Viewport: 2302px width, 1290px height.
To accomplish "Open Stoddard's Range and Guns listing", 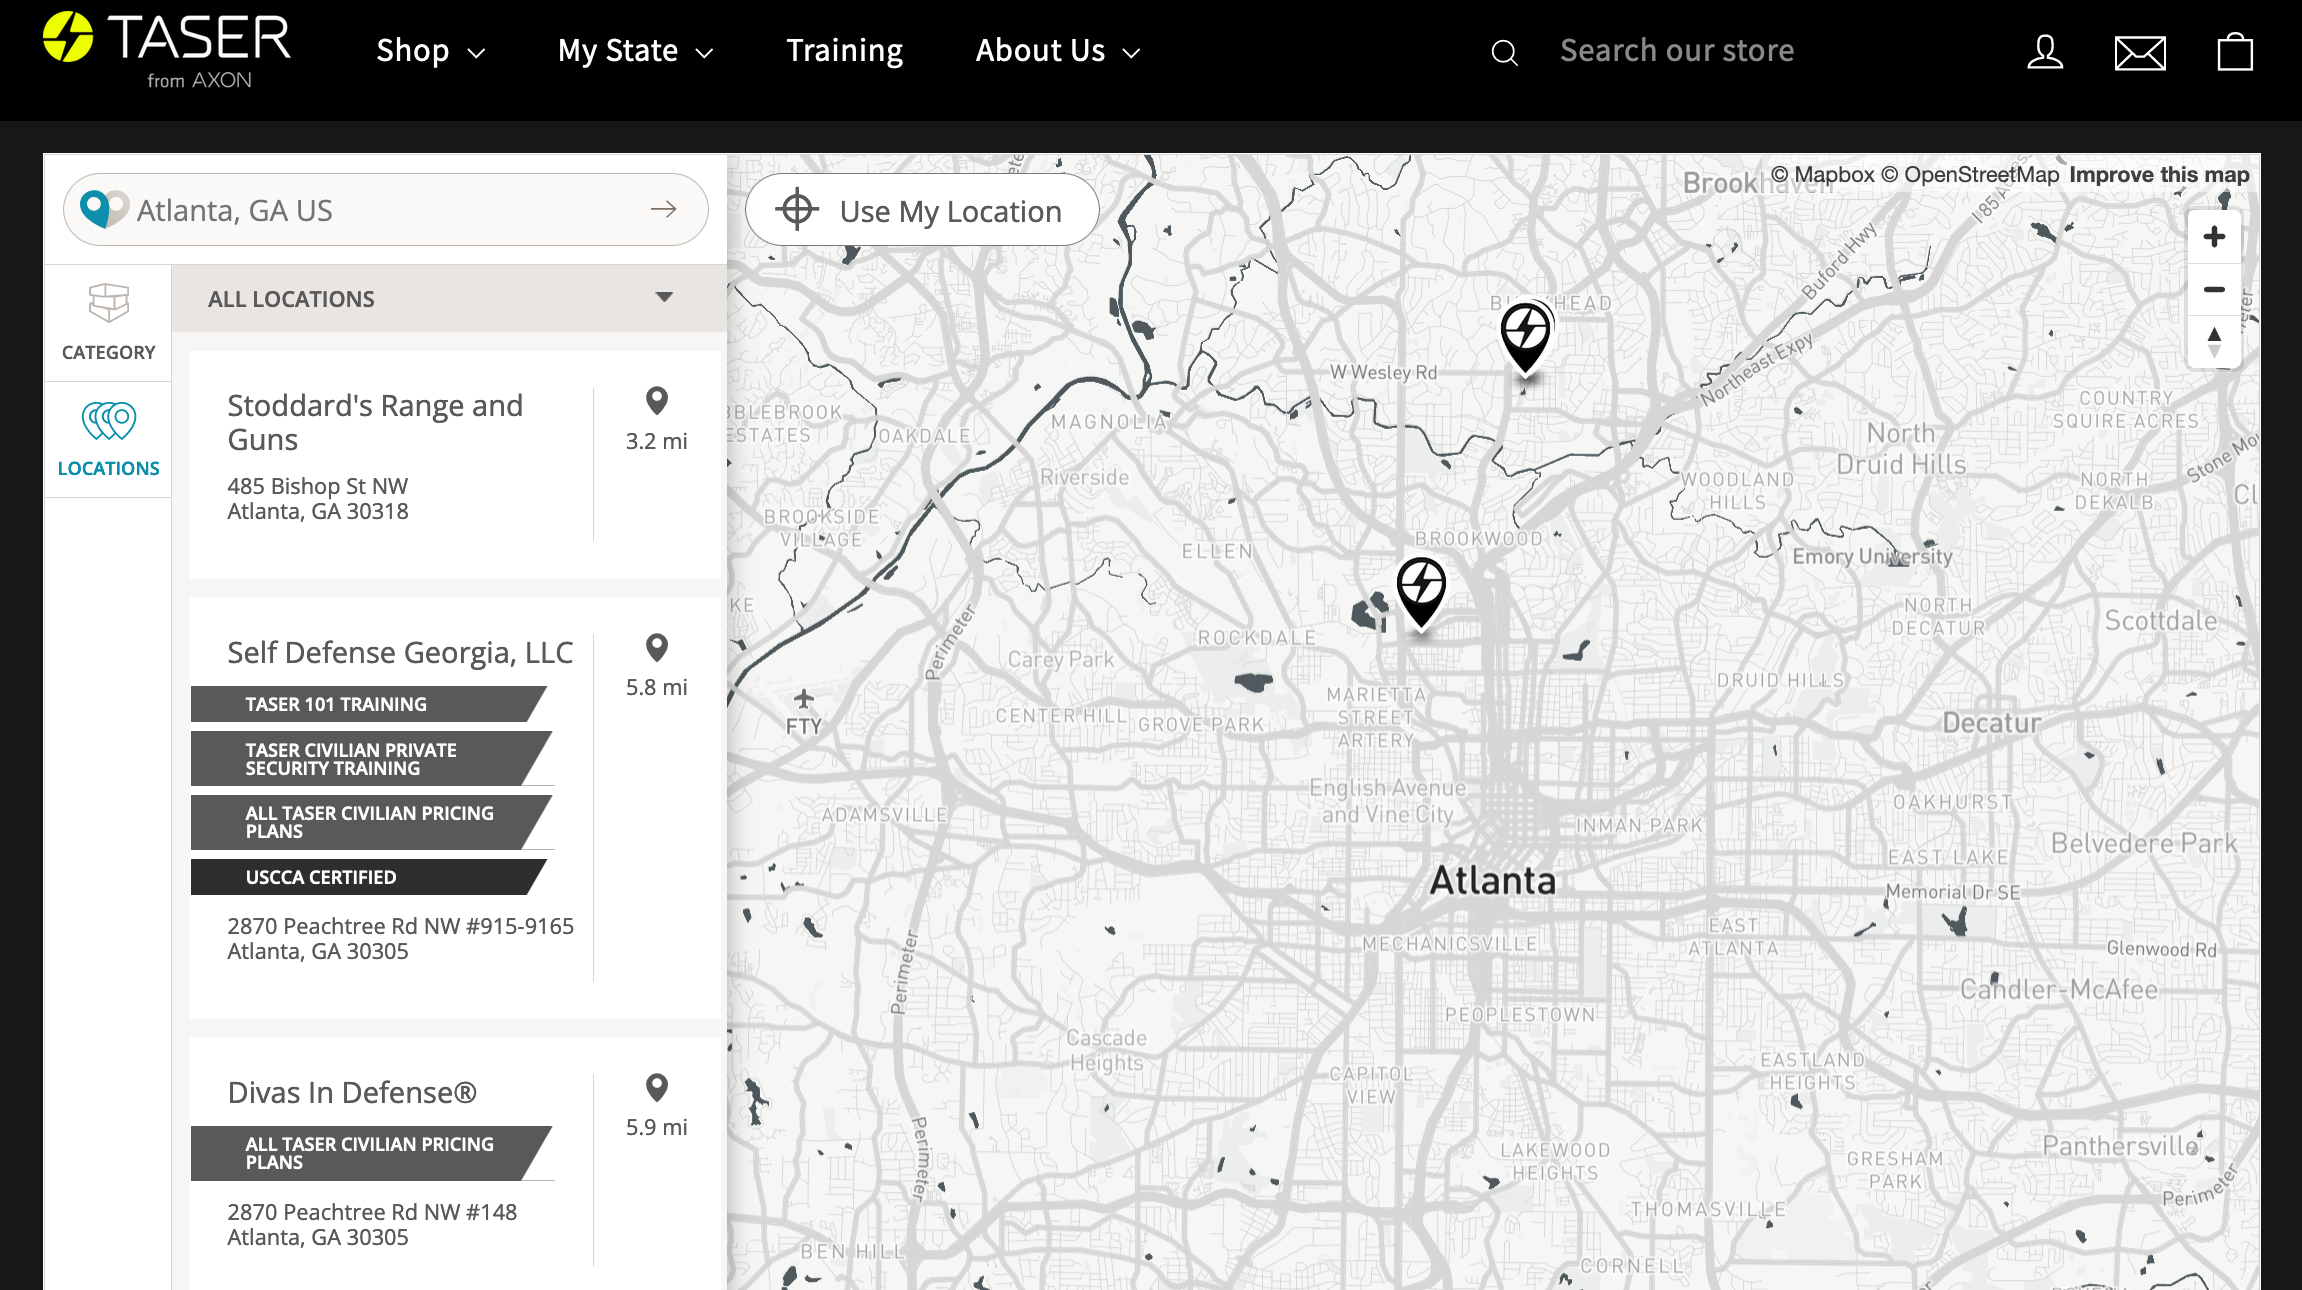I will point(375,423).
